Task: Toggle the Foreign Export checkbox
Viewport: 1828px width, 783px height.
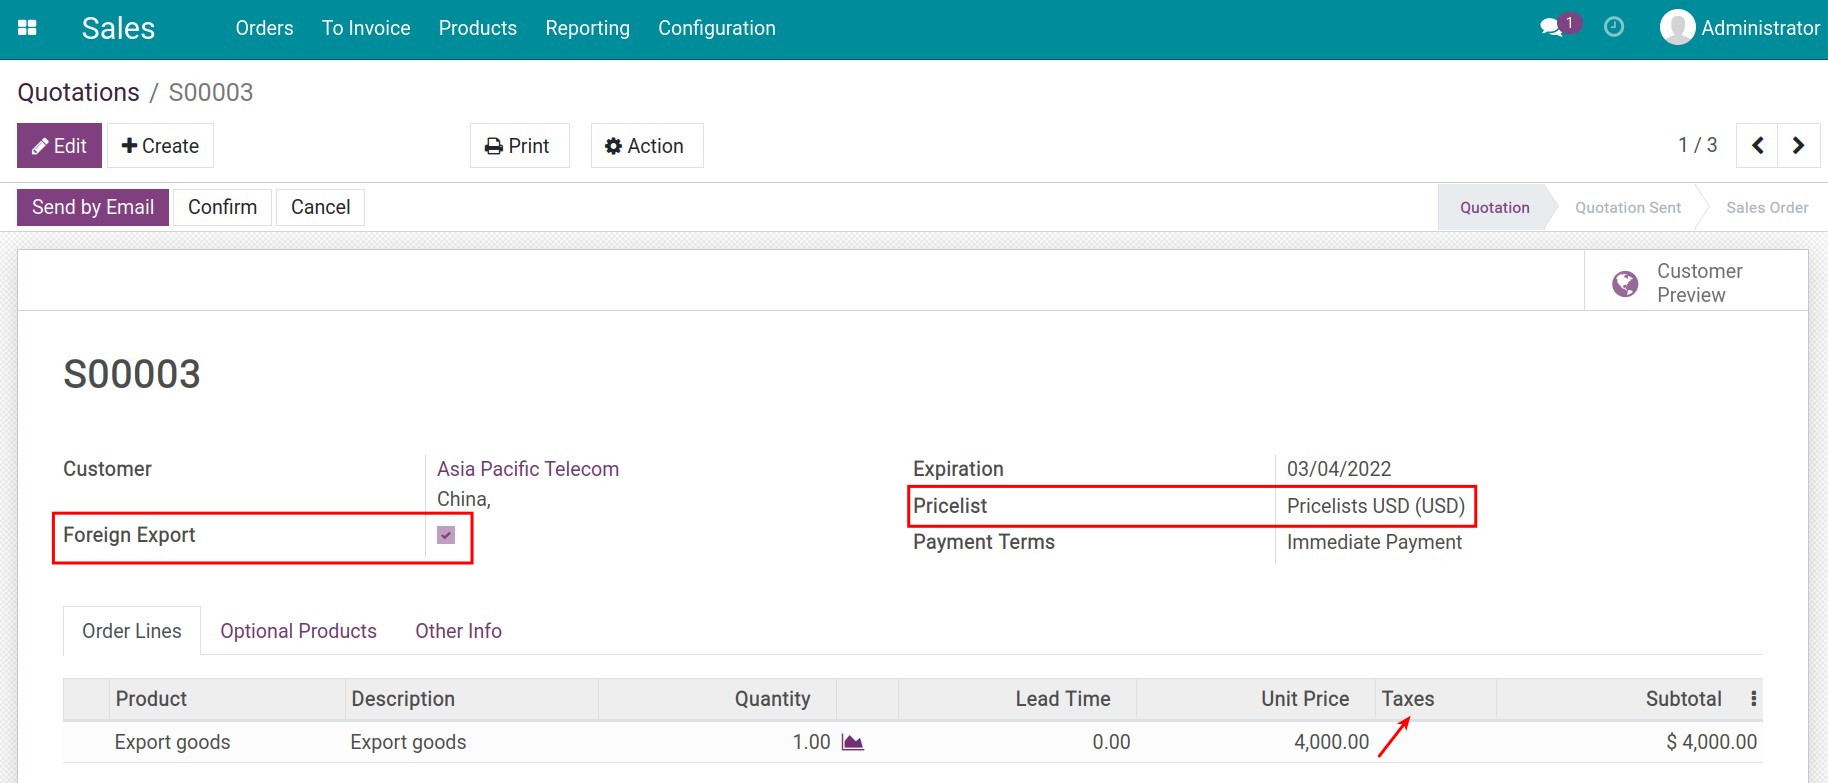Action: (x=446, y=535)
